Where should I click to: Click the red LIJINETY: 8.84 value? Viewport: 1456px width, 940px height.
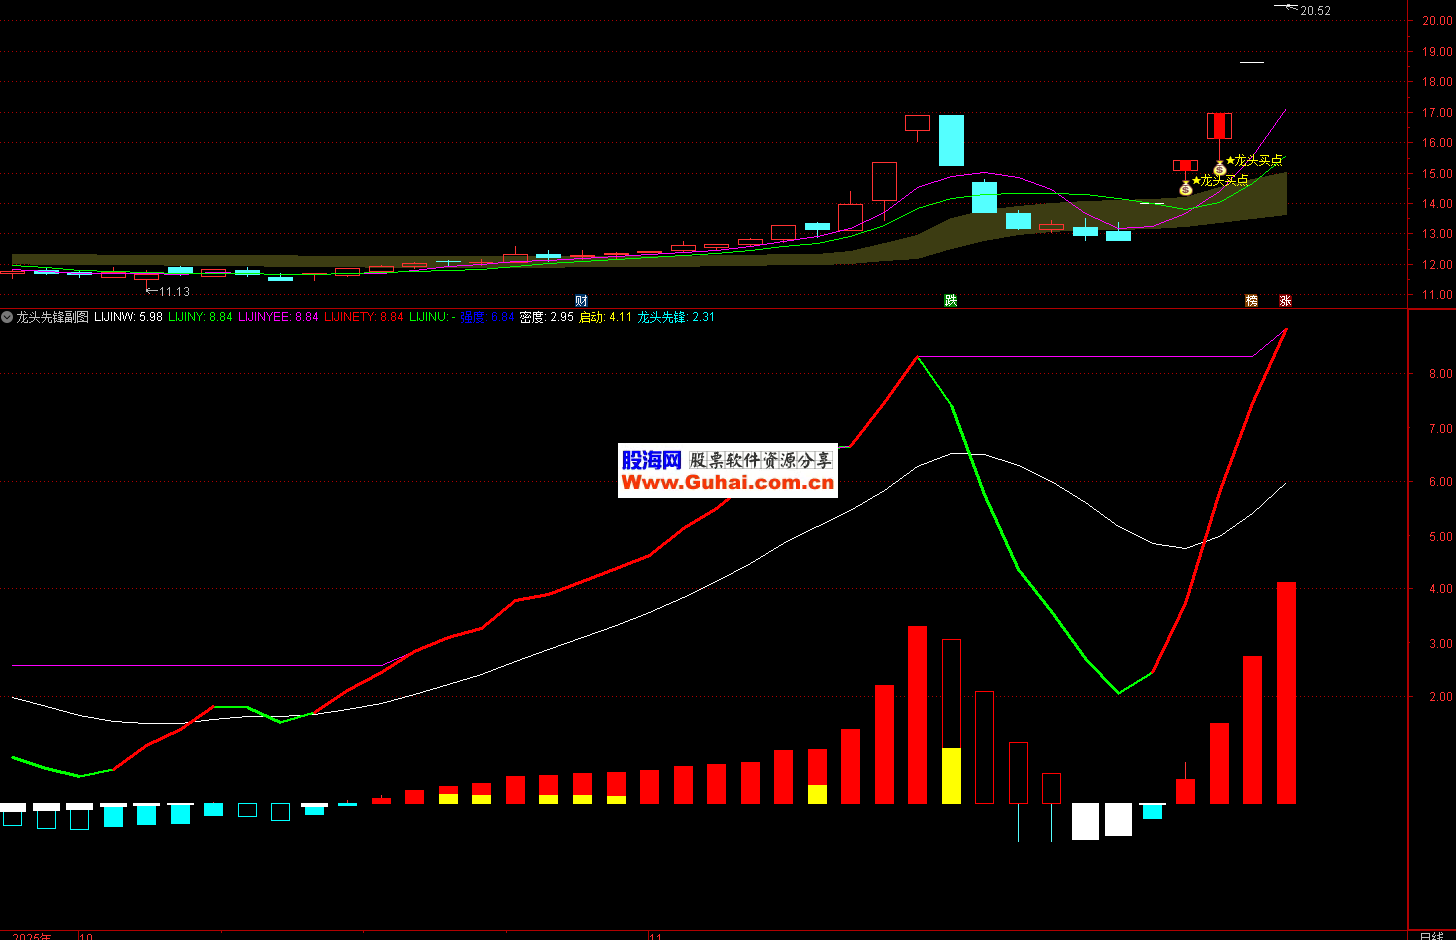point(364,317)
